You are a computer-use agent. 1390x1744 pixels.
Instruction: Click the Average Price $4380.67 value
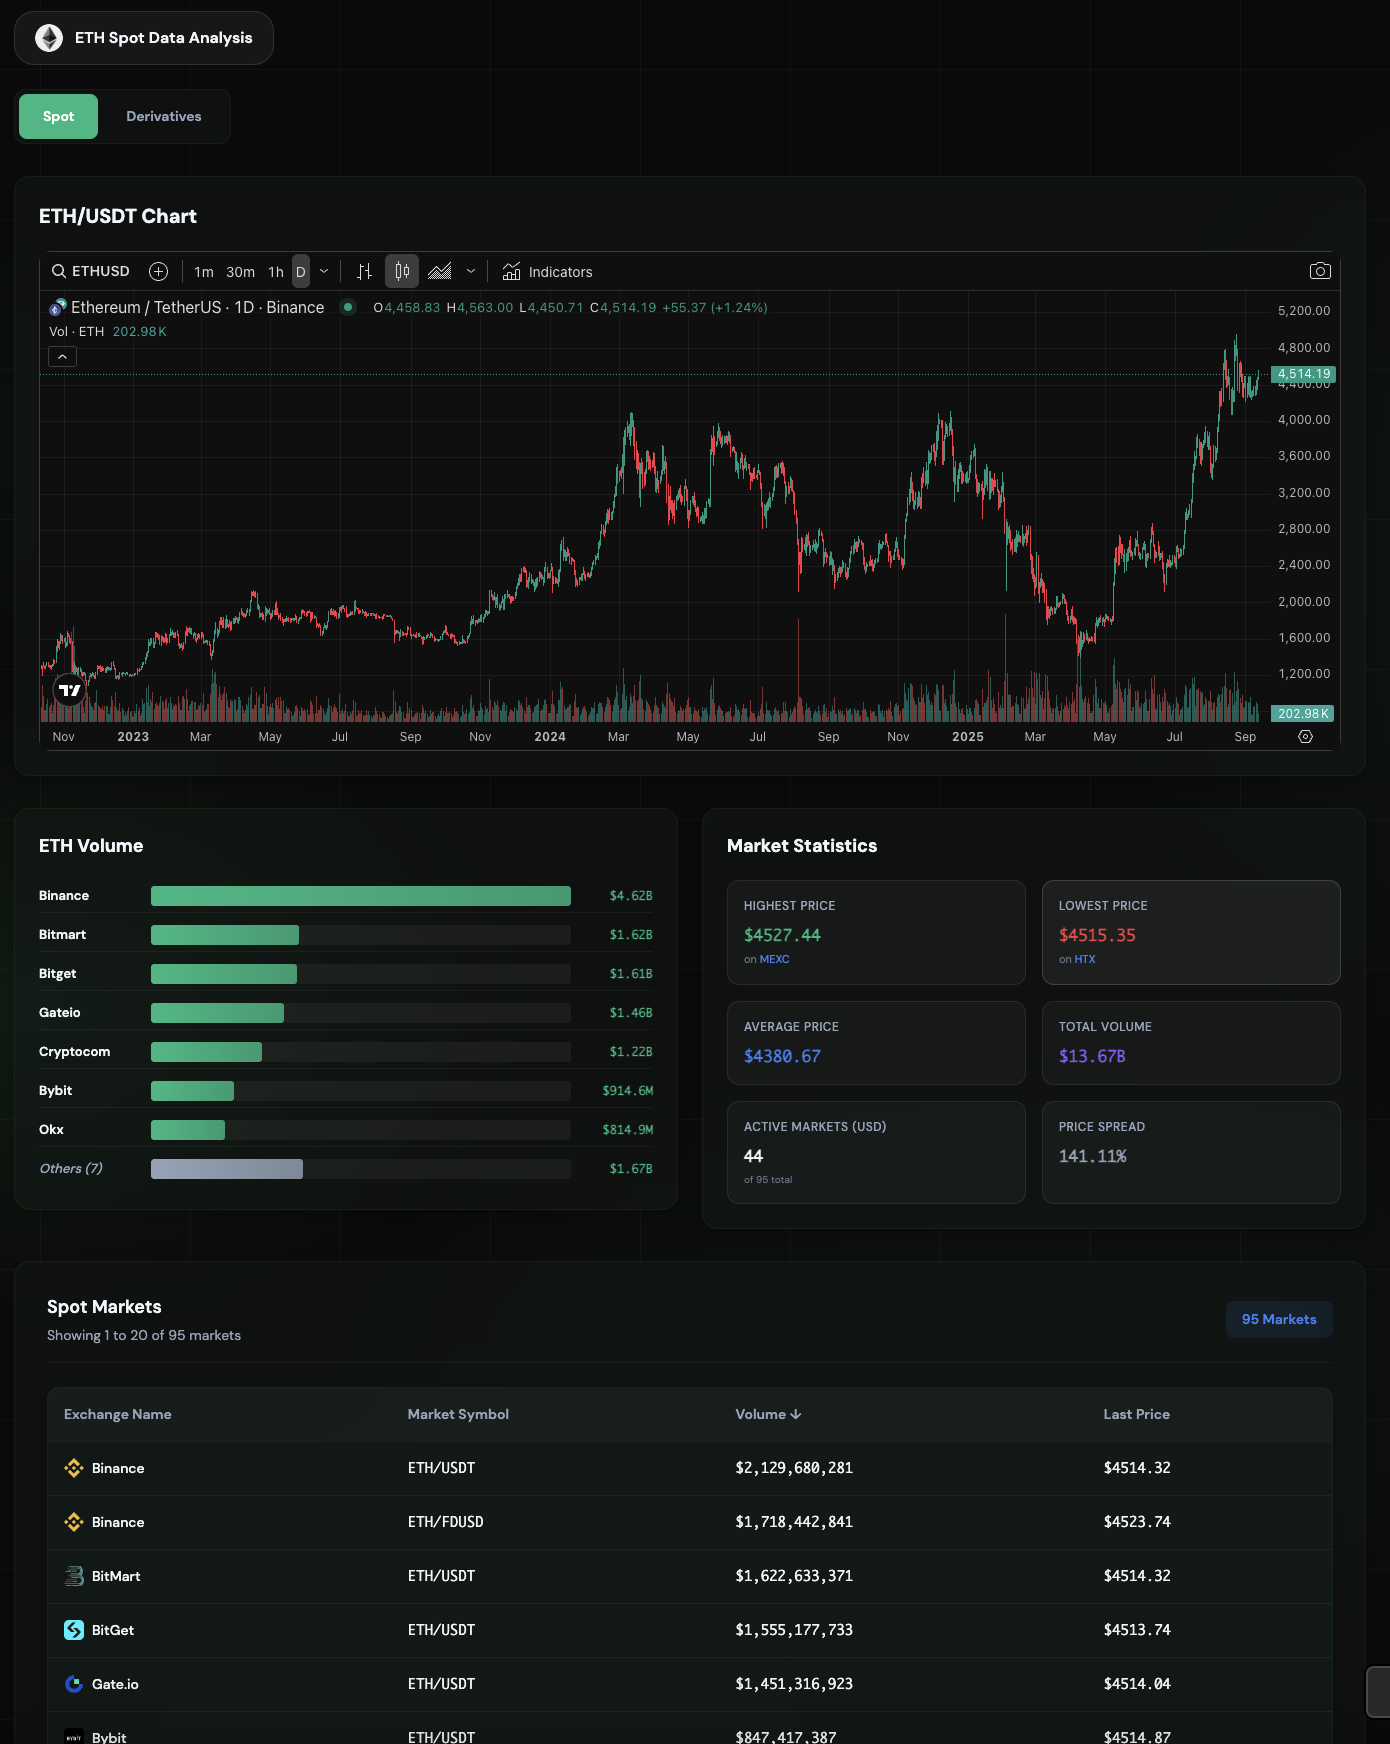click(x=782, y=1056)
